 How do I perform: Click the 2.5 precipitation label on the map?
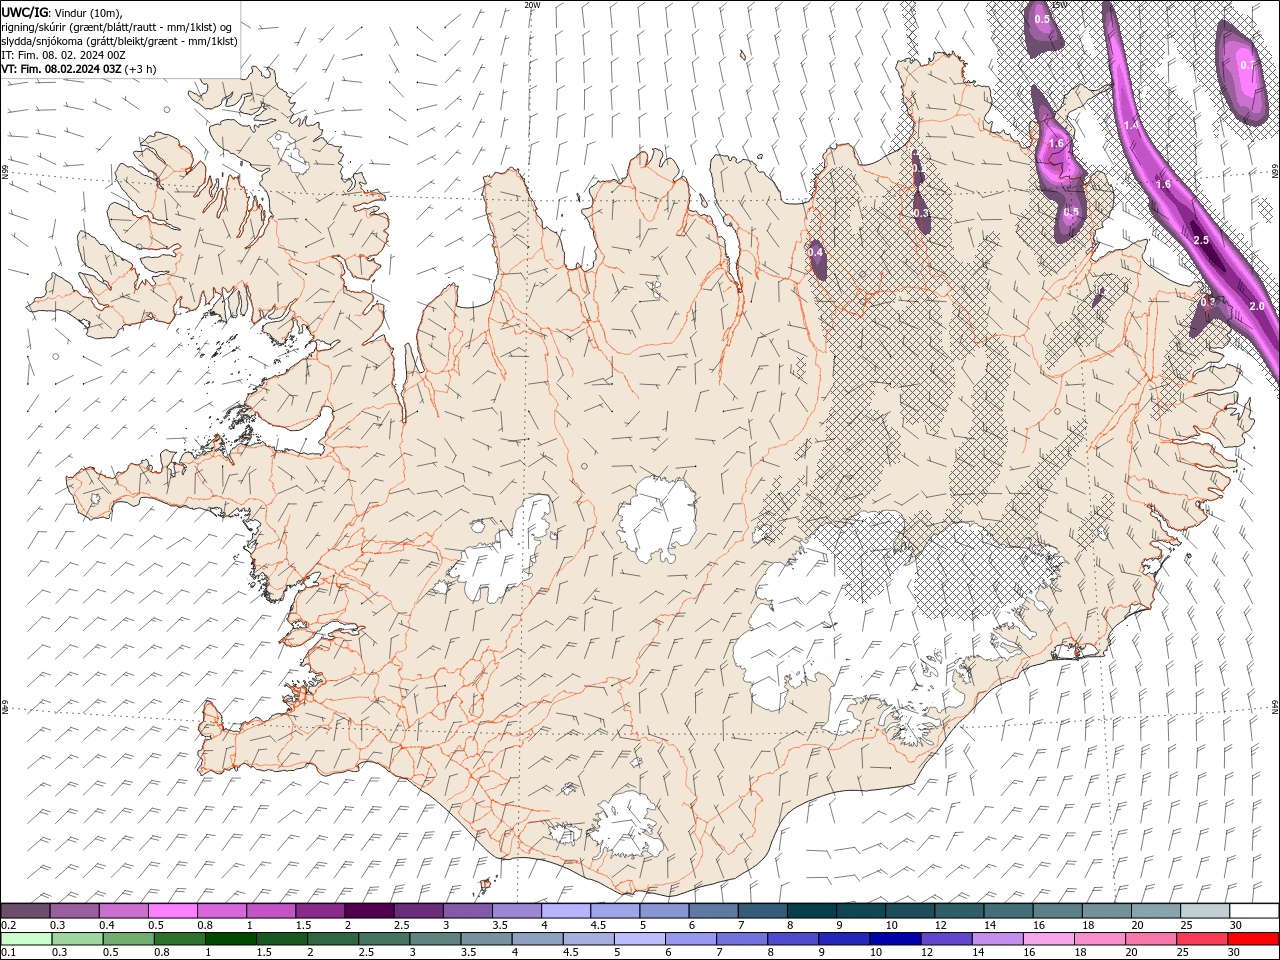(1201, 240)
